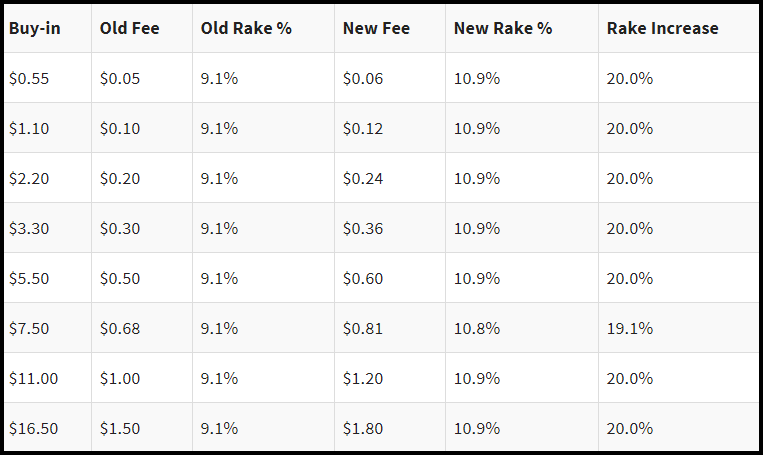Click the $2.20 buy-in cell
Image resolution: width=763 pixels, height=455 pixels.
(48, 178)
